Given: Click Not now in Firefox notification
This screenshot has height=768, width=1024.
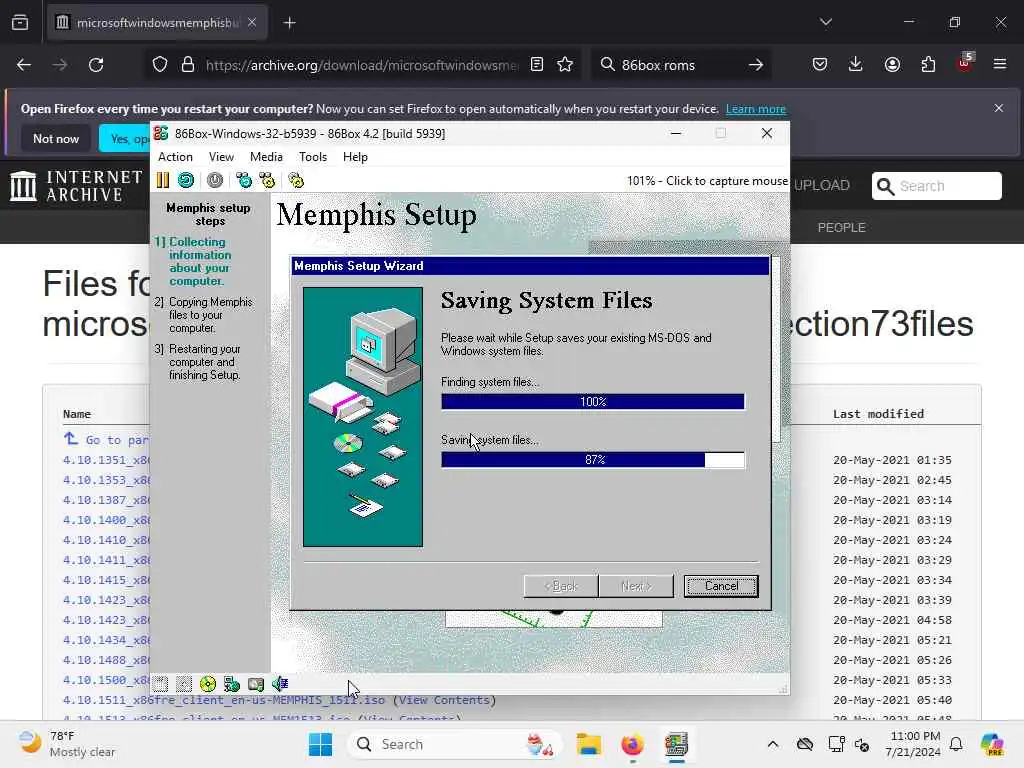Looking at the screenshot, I should pos(56,138).
